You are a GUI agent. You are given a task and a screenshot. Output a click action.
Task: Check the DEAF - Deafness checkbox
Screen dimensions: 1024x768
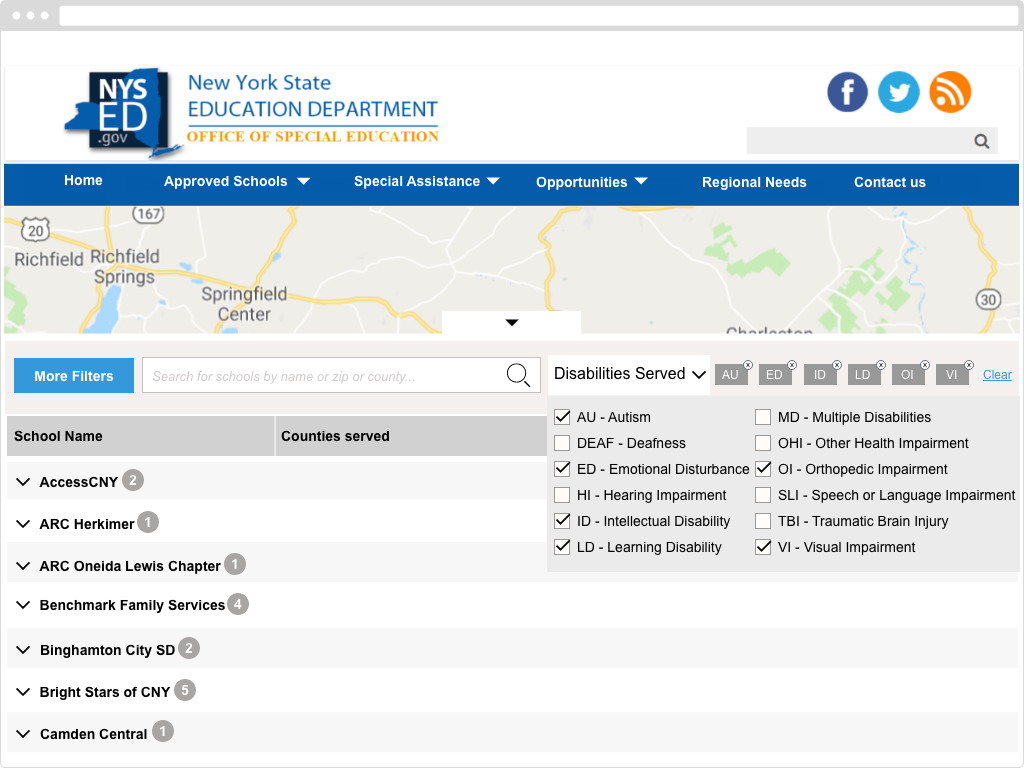(562, 443)
